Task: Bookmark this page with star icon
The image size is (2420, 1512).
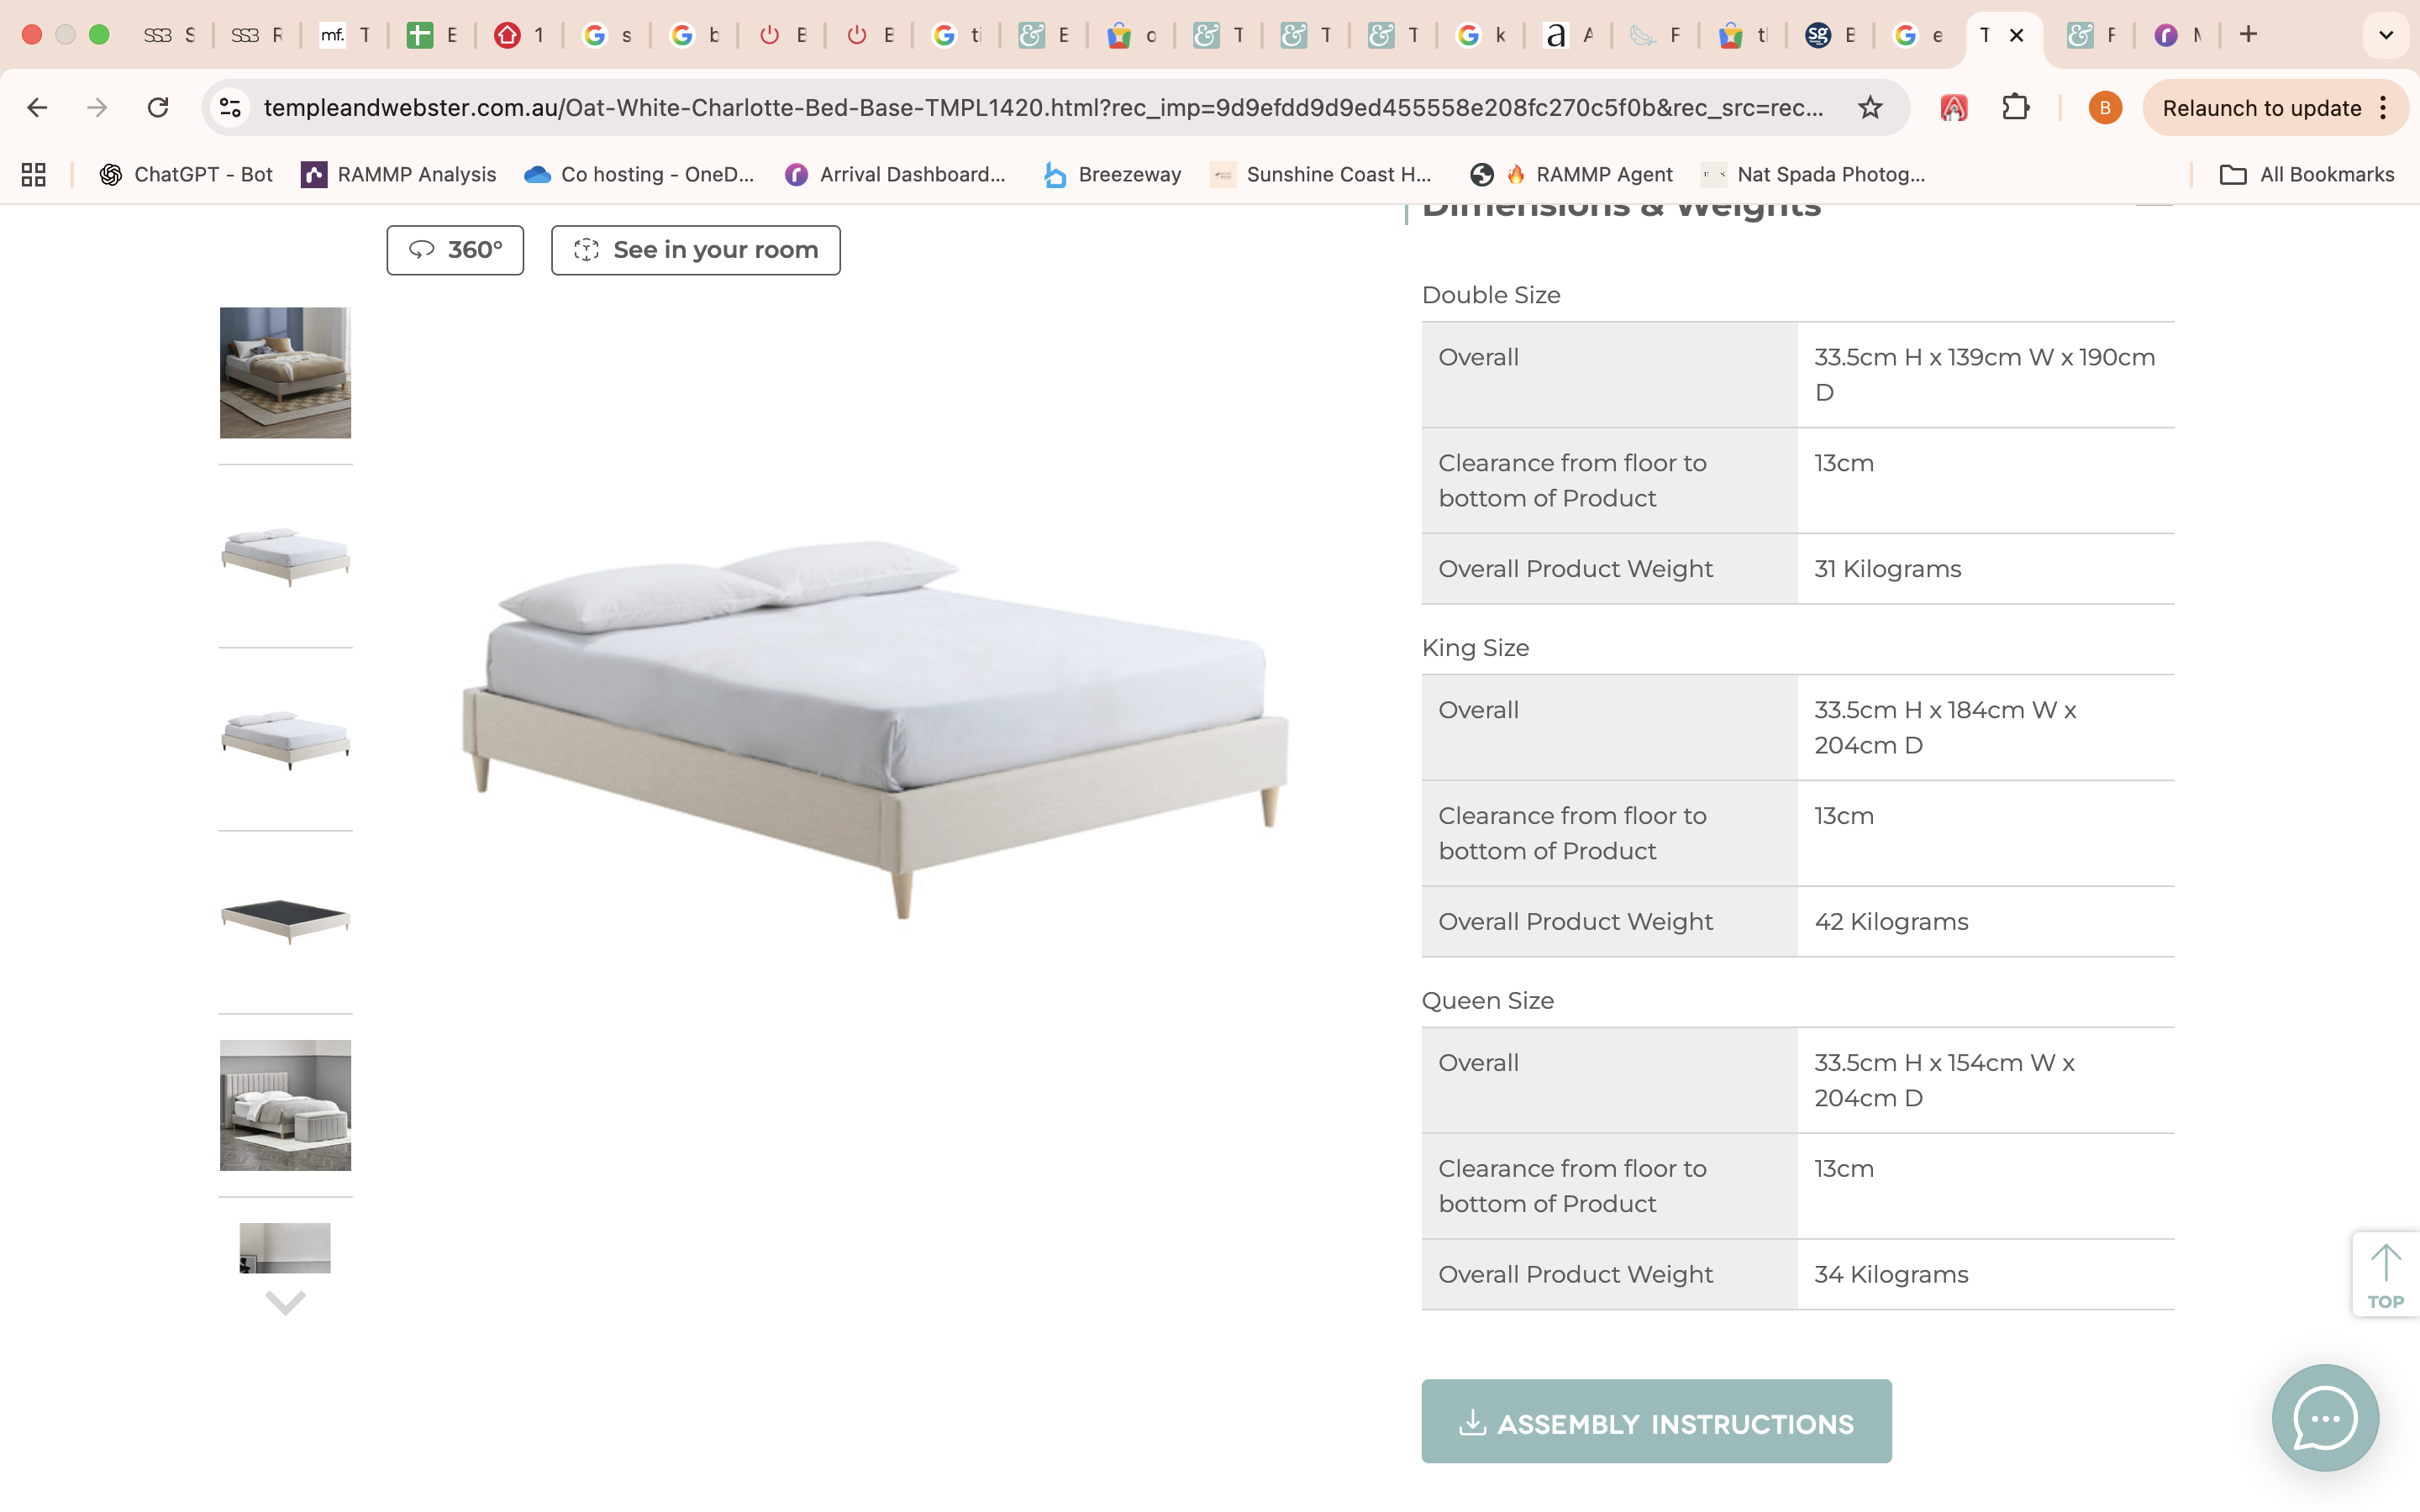Action: pyautogui.click(x=1869, y=108)
